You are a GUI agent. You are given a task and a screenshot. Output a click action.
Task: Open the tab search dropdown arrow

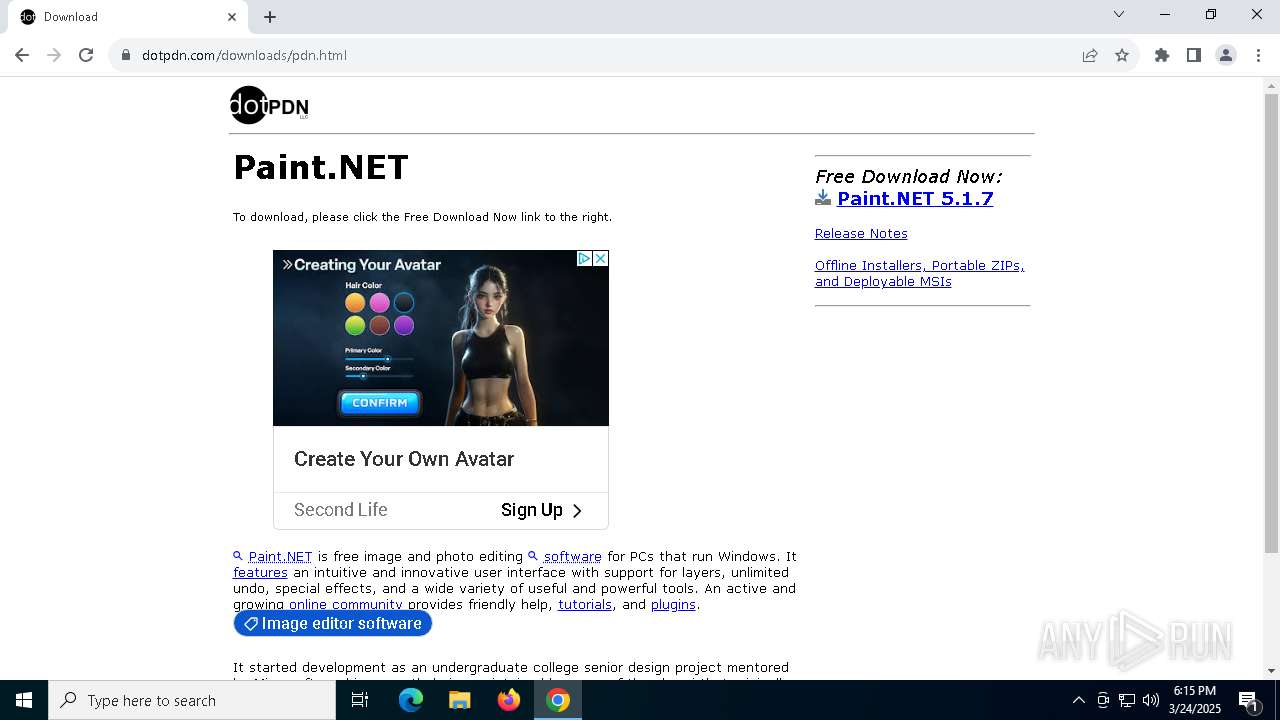pyautogui.click(x=1119, y=14)
